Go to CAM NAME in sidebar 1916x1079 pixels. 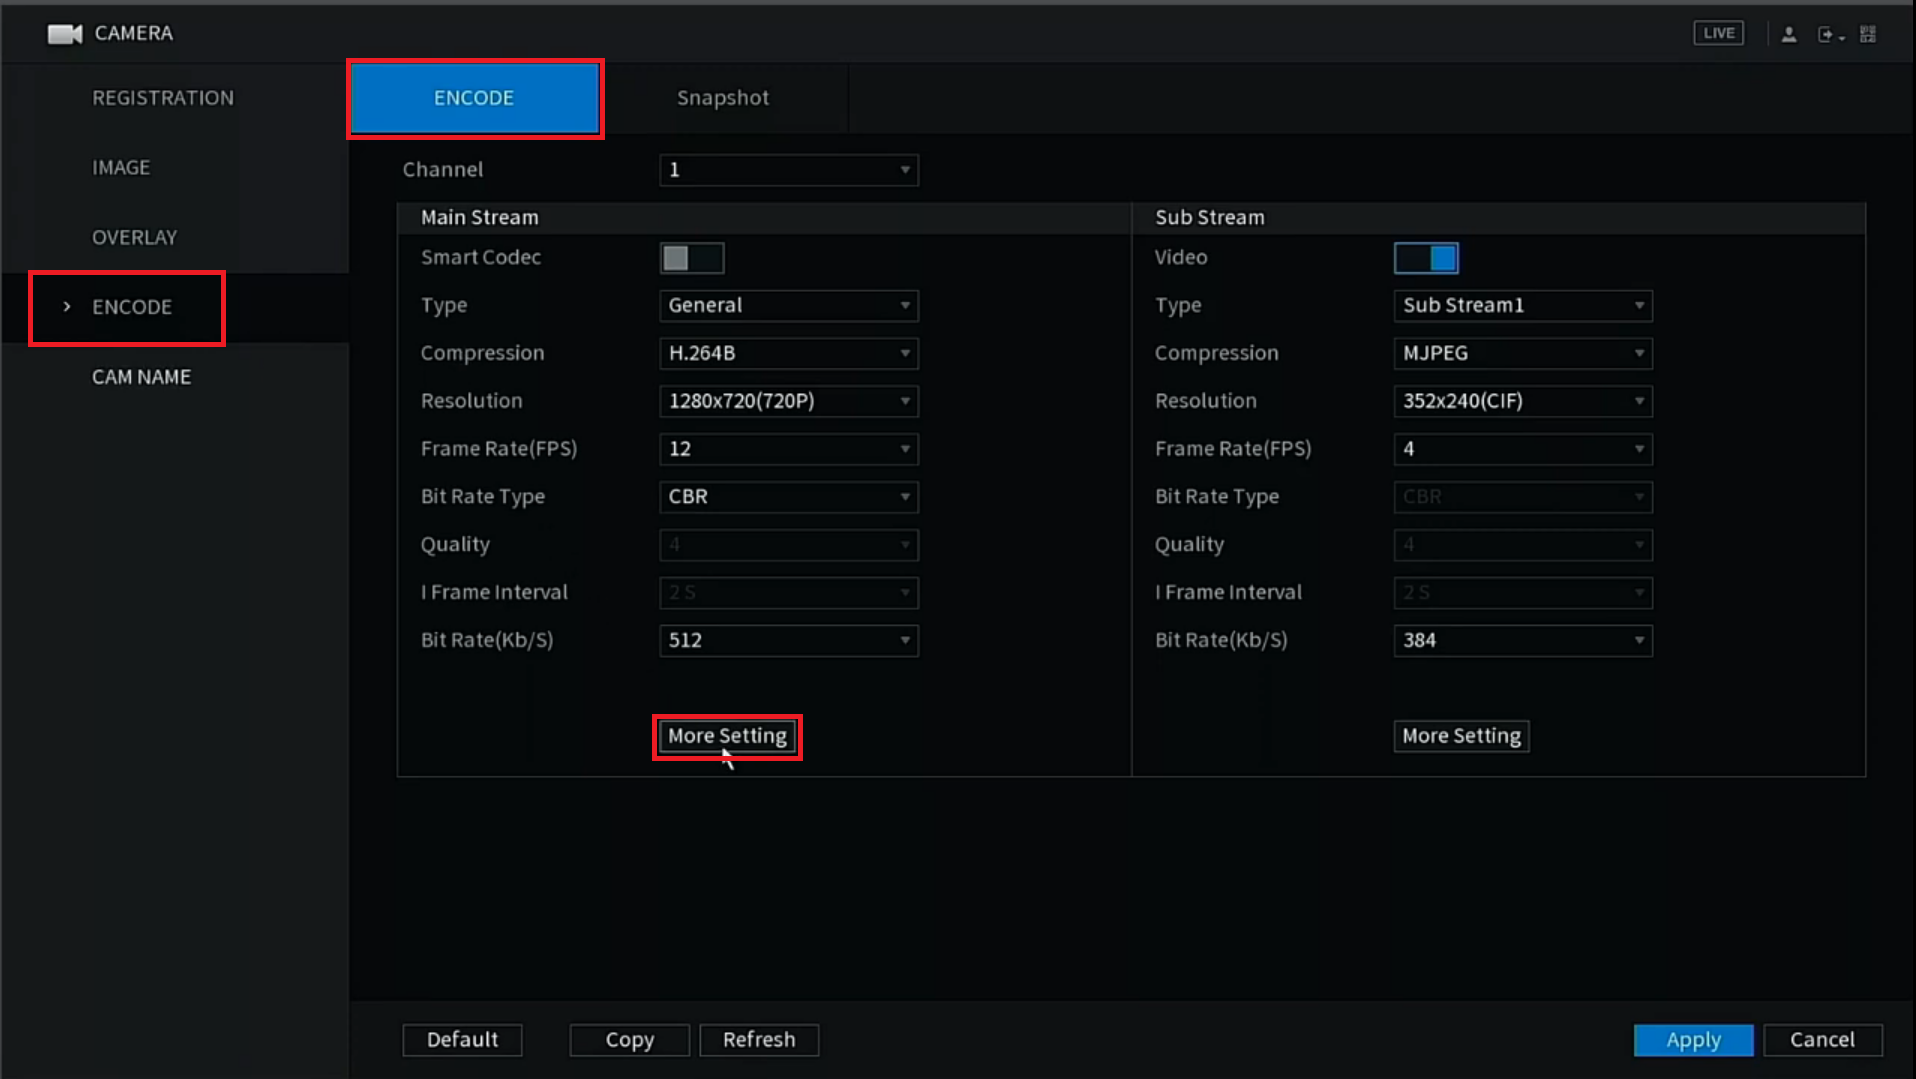tap(141, 377)
